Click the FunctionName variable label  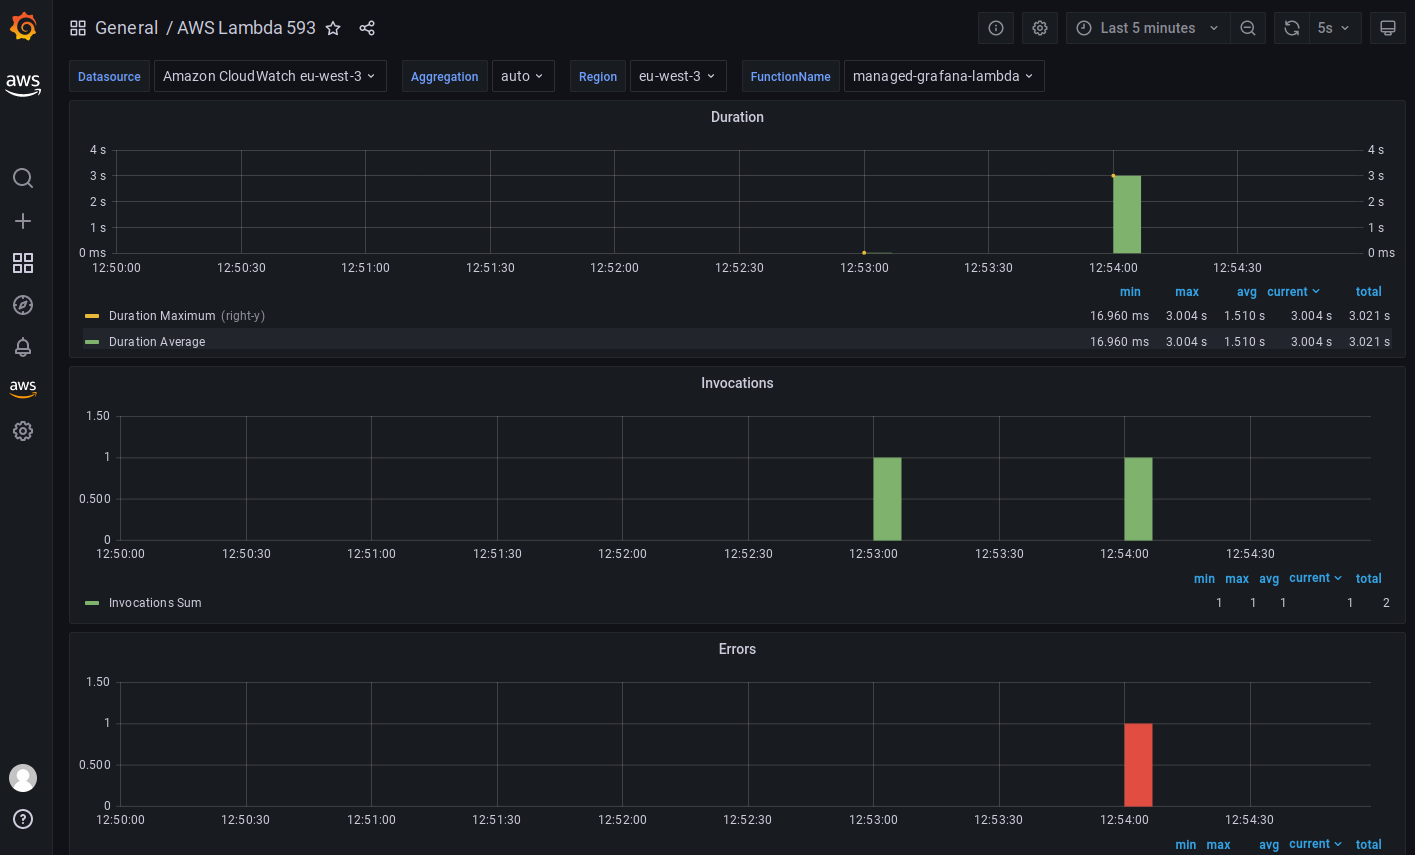790,76
